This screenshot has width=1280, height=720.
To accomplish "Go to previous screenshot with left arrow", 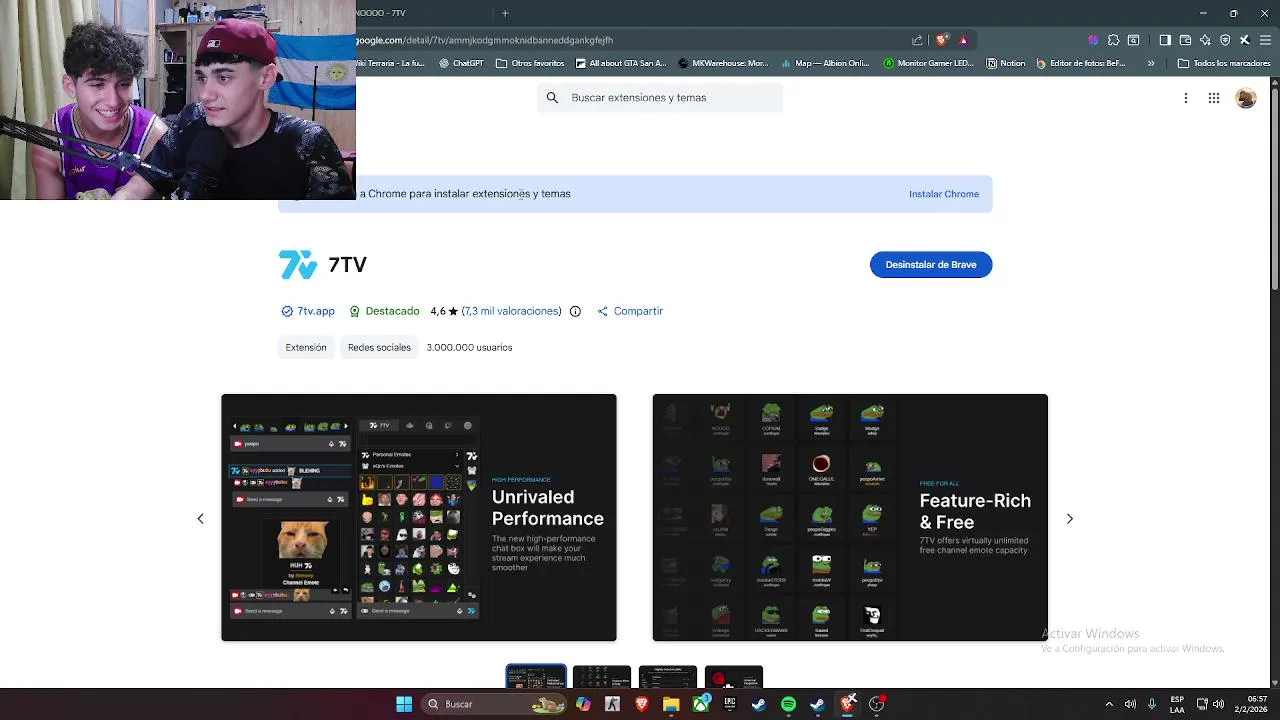I will coord(200,518).
